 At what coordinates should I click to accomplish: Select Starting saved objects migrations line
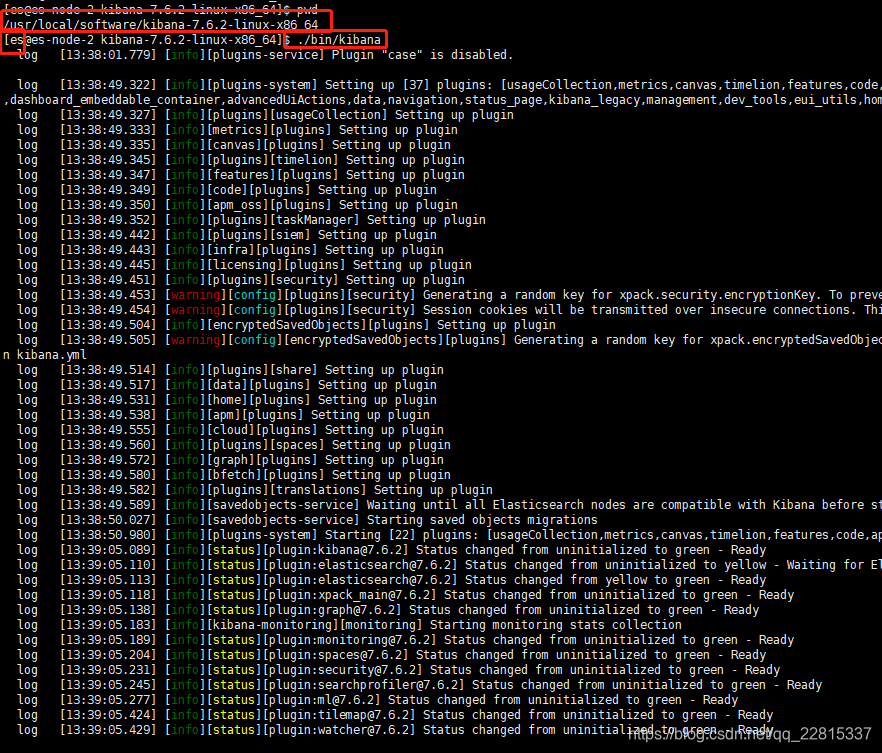[307, 520]
